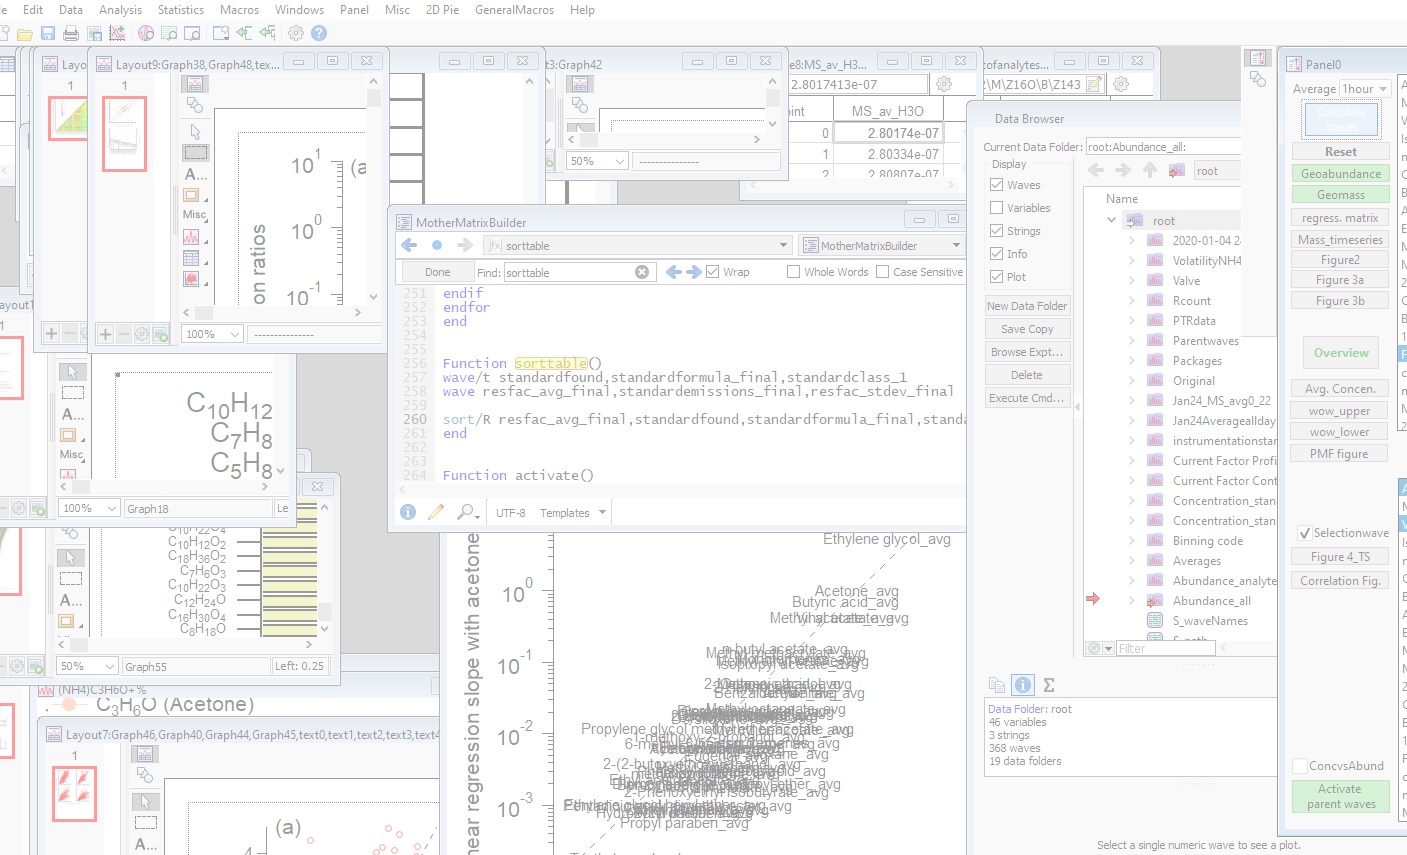
Task: Click the Done button in find bar
Action: 437,272
